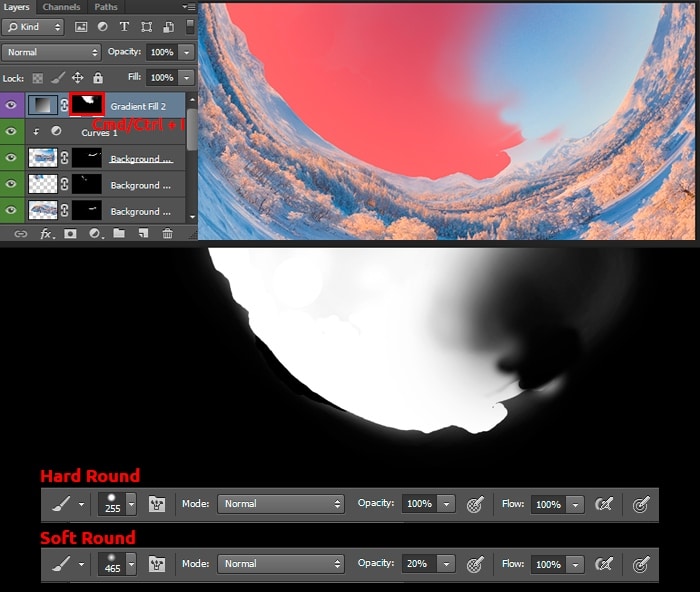Toggle pressure for size in Hard Round bar

pyautogui.click(x=641, y=505)
